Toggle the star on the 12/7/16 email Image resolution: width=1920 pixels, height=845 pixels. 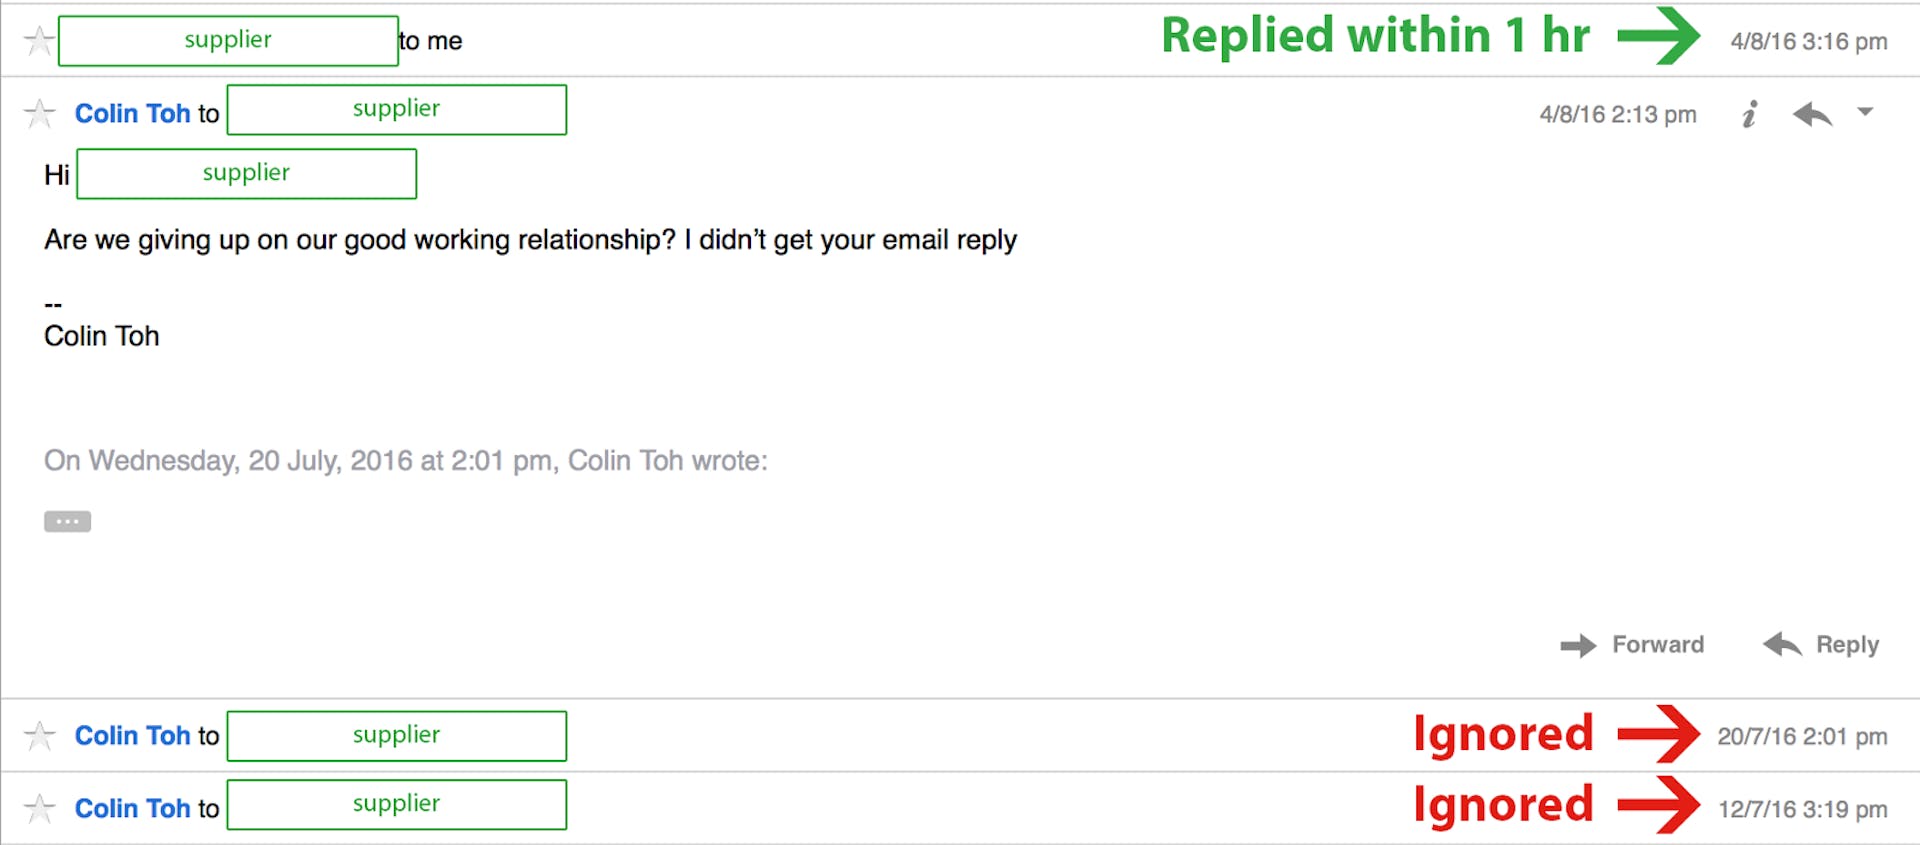point(38,807)
